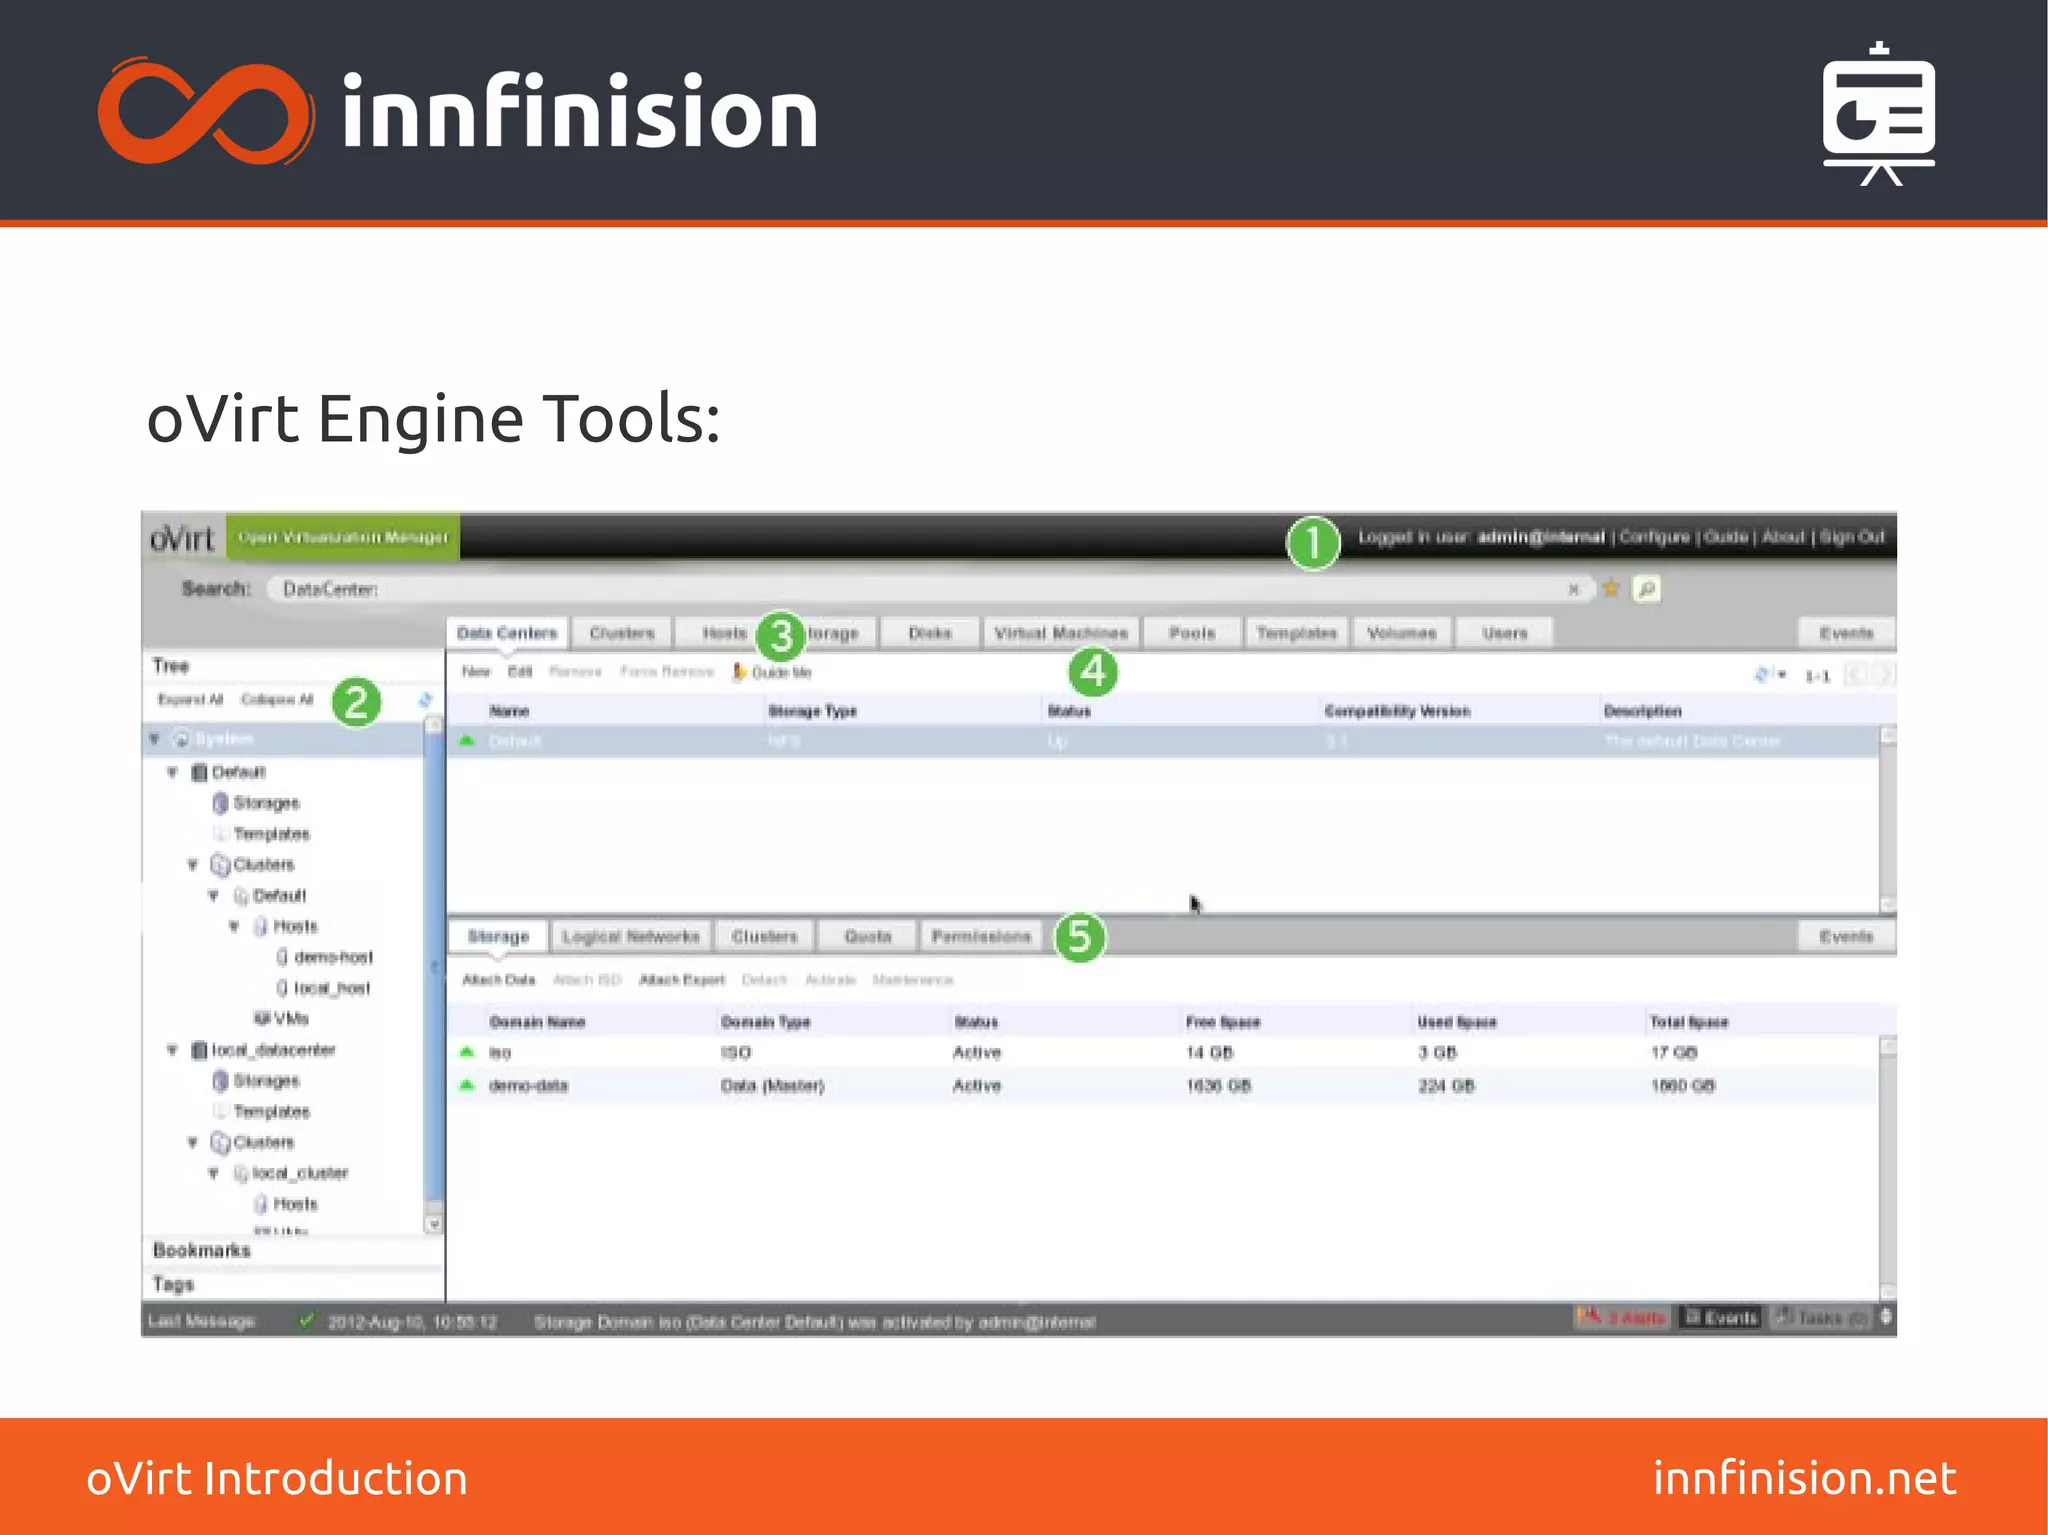Click the Expand All tree button
The height and width of the screenshot is (1535, 2048).
coord(191,699)
